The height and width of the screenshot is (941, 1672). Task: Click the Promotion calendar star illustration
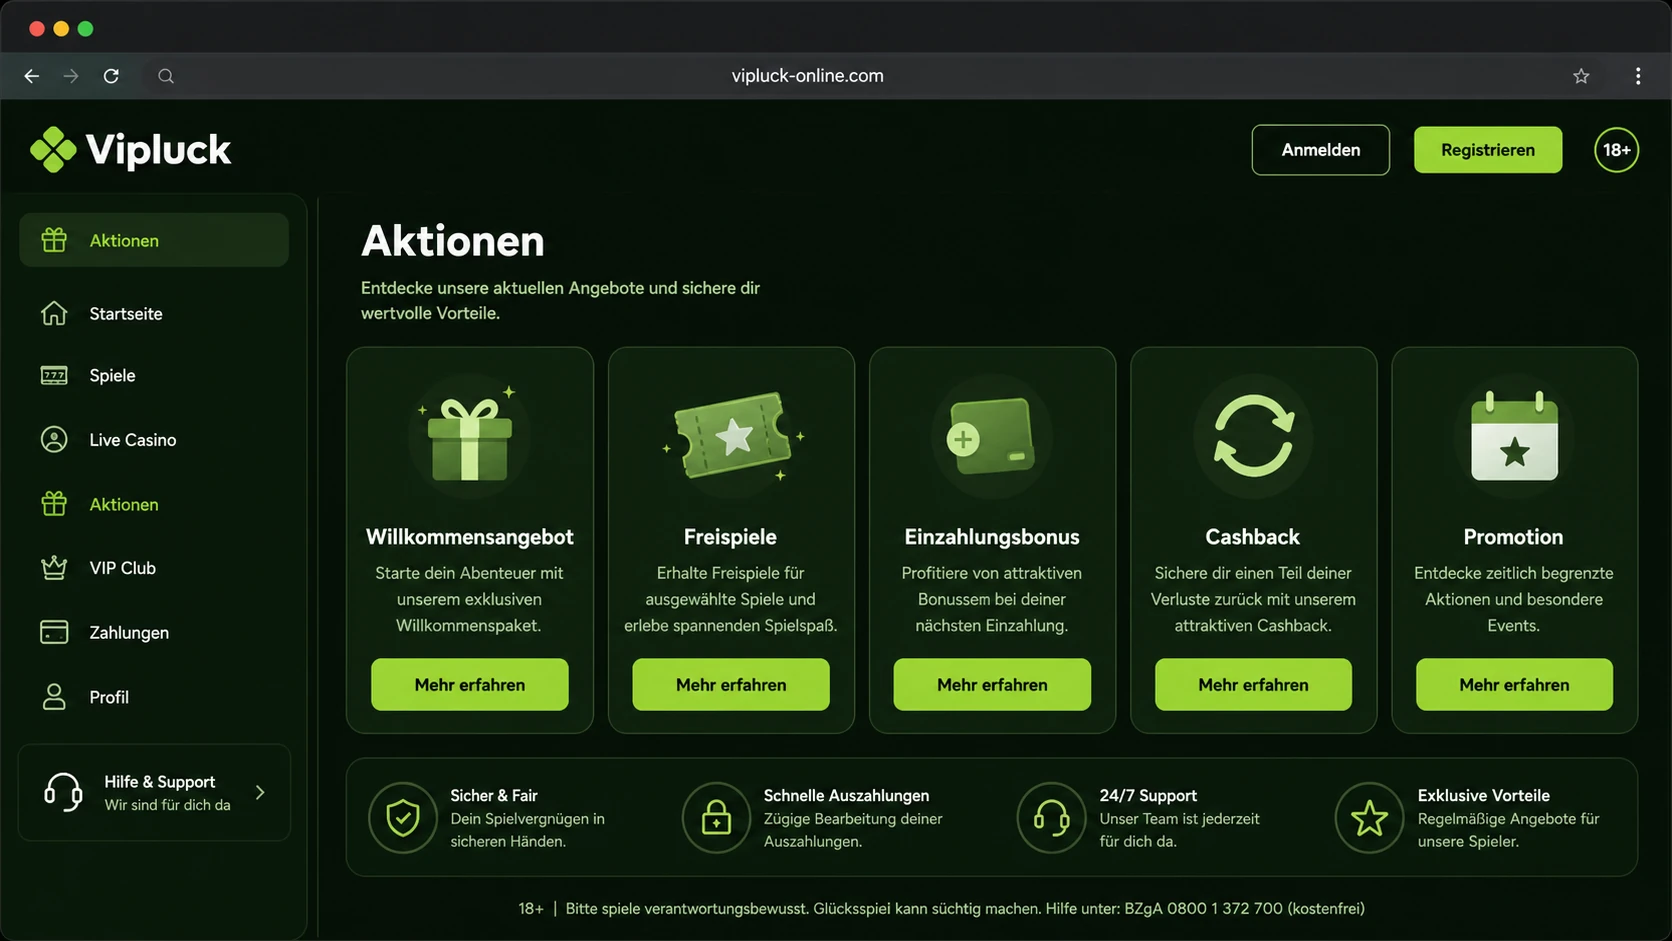coord(1514,437)
